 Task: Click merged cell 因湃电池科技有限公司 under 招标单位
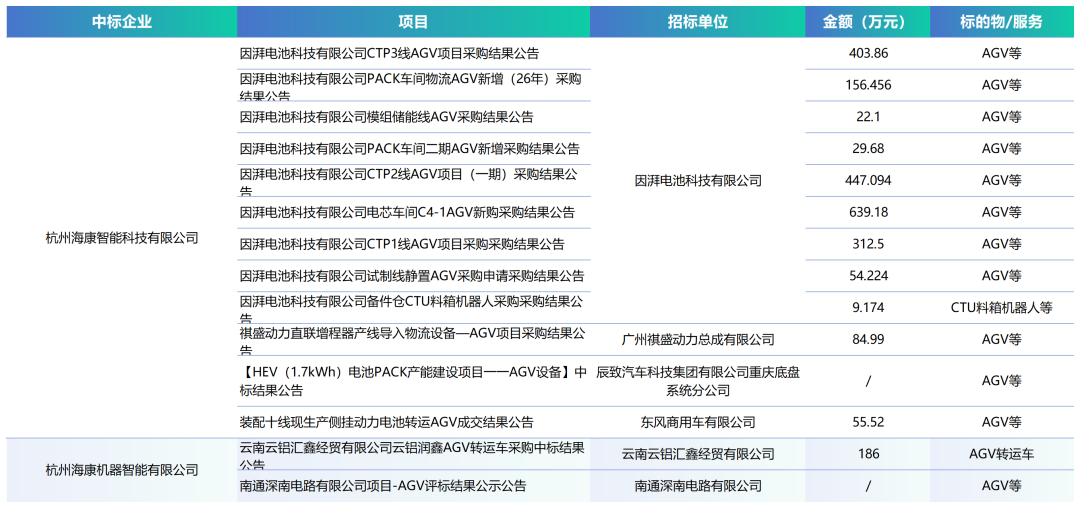(x=698, y=180)
